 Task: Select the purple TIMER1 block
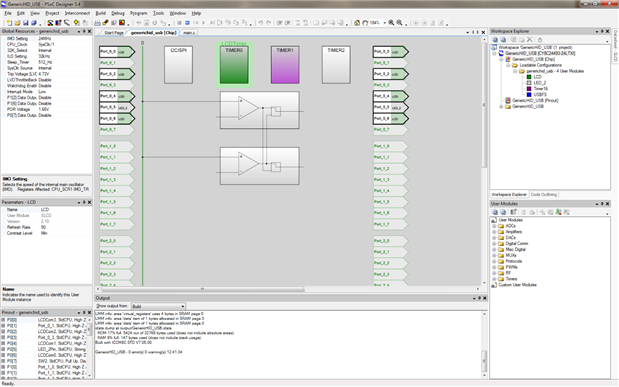[285, 65]
